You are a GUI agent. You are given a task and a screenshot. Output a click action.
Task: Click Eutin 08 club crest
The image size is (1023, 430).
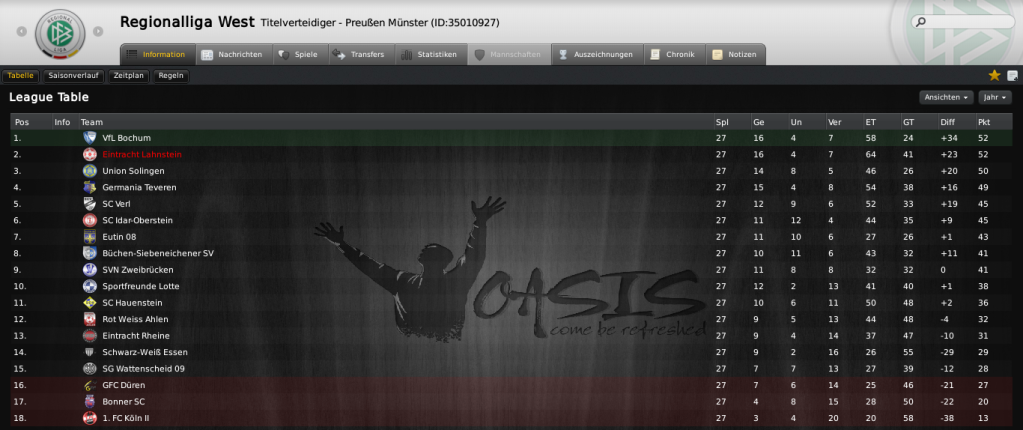pyautogui.click(x=89, y=237)
